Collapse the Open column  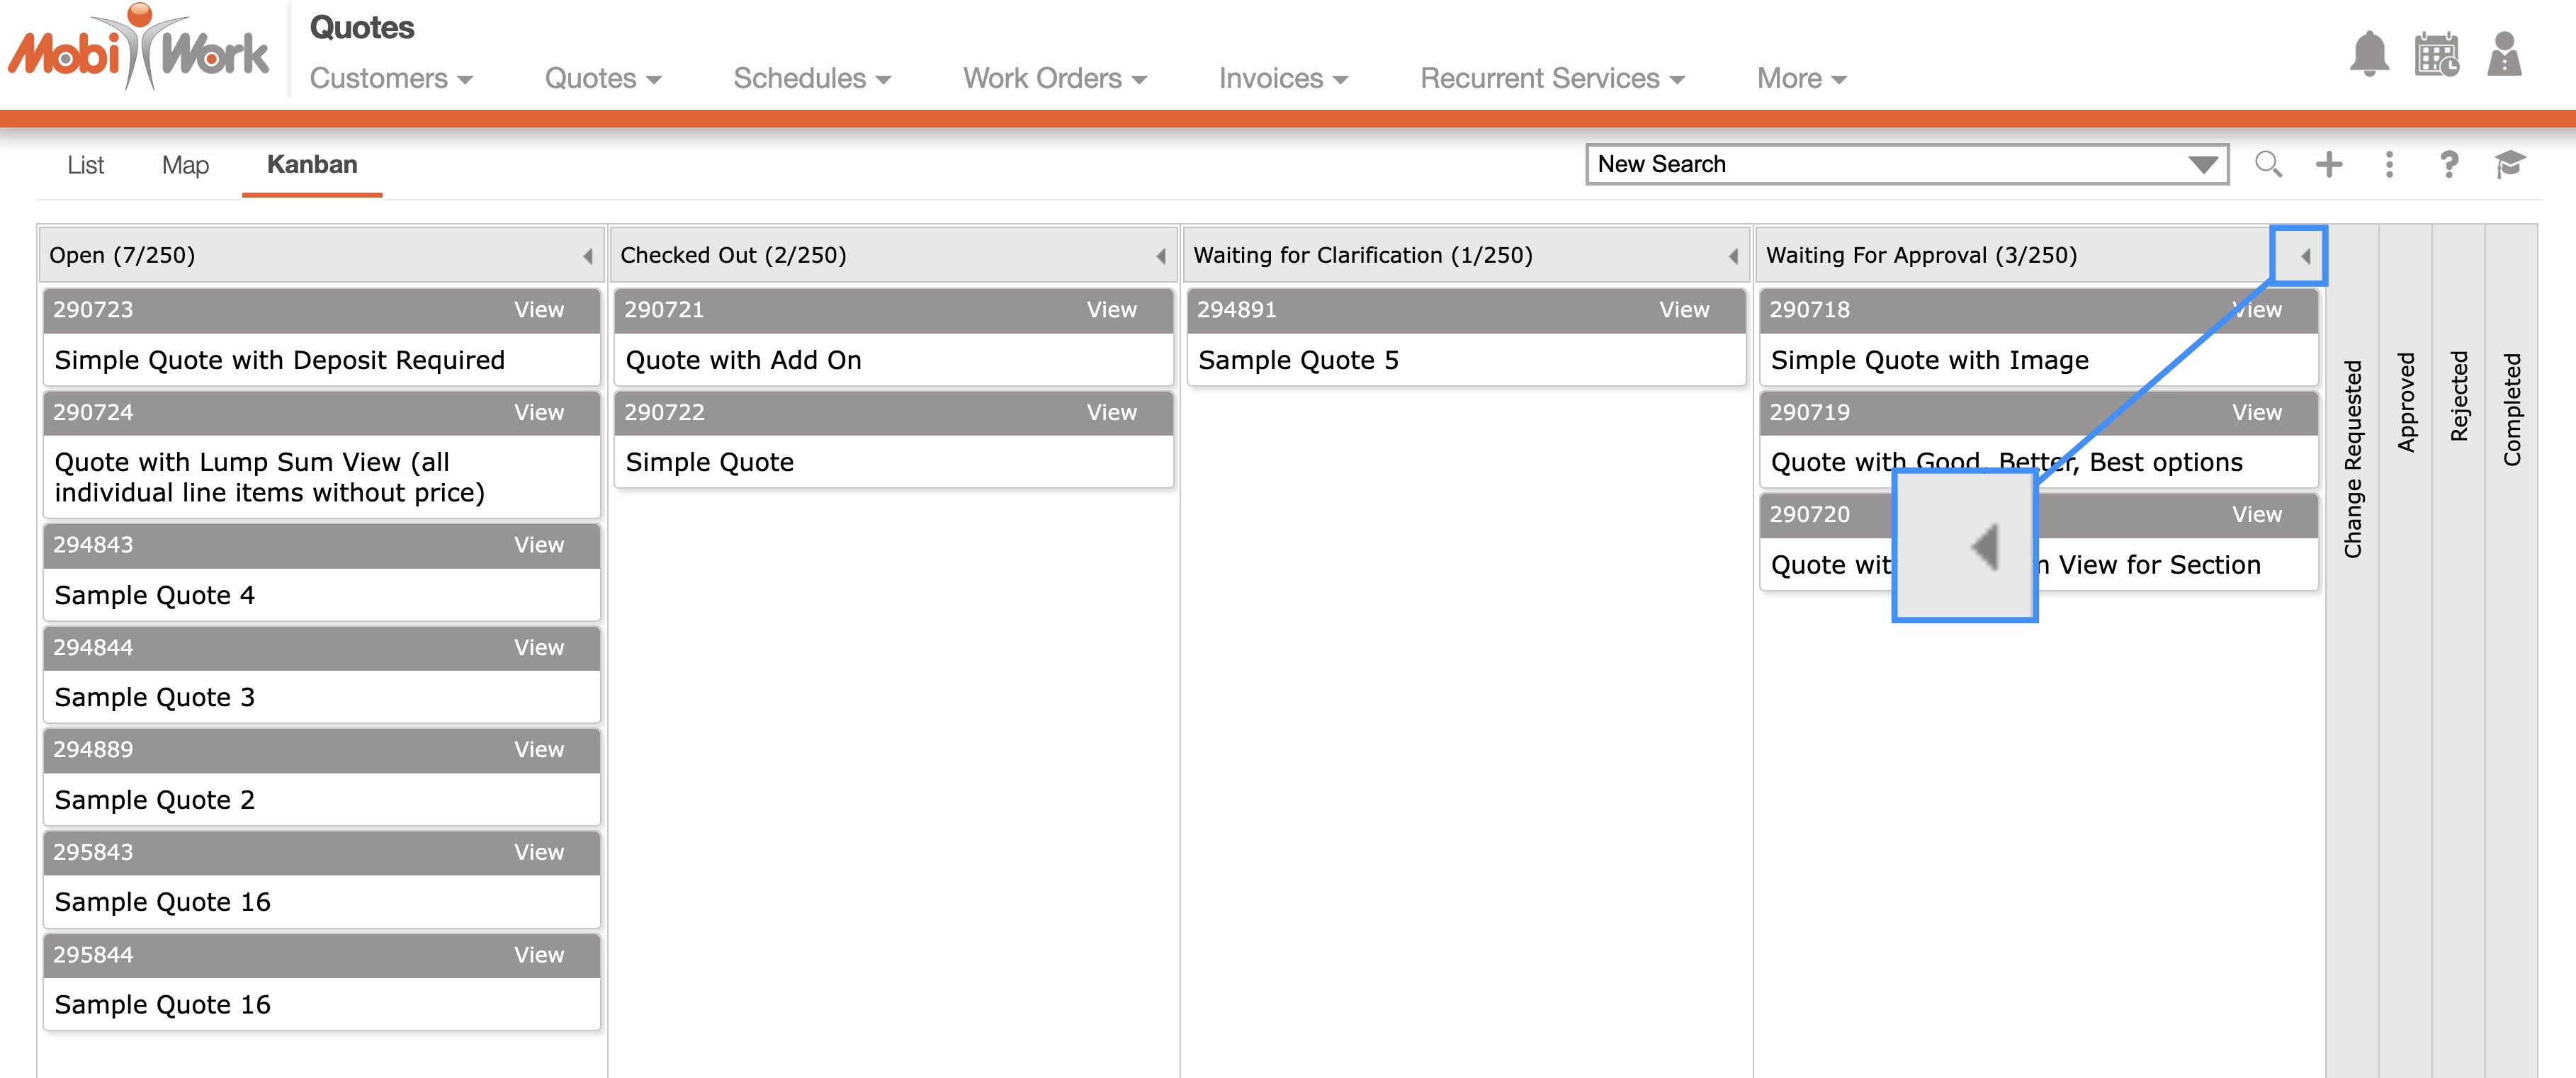click(588, 256)
